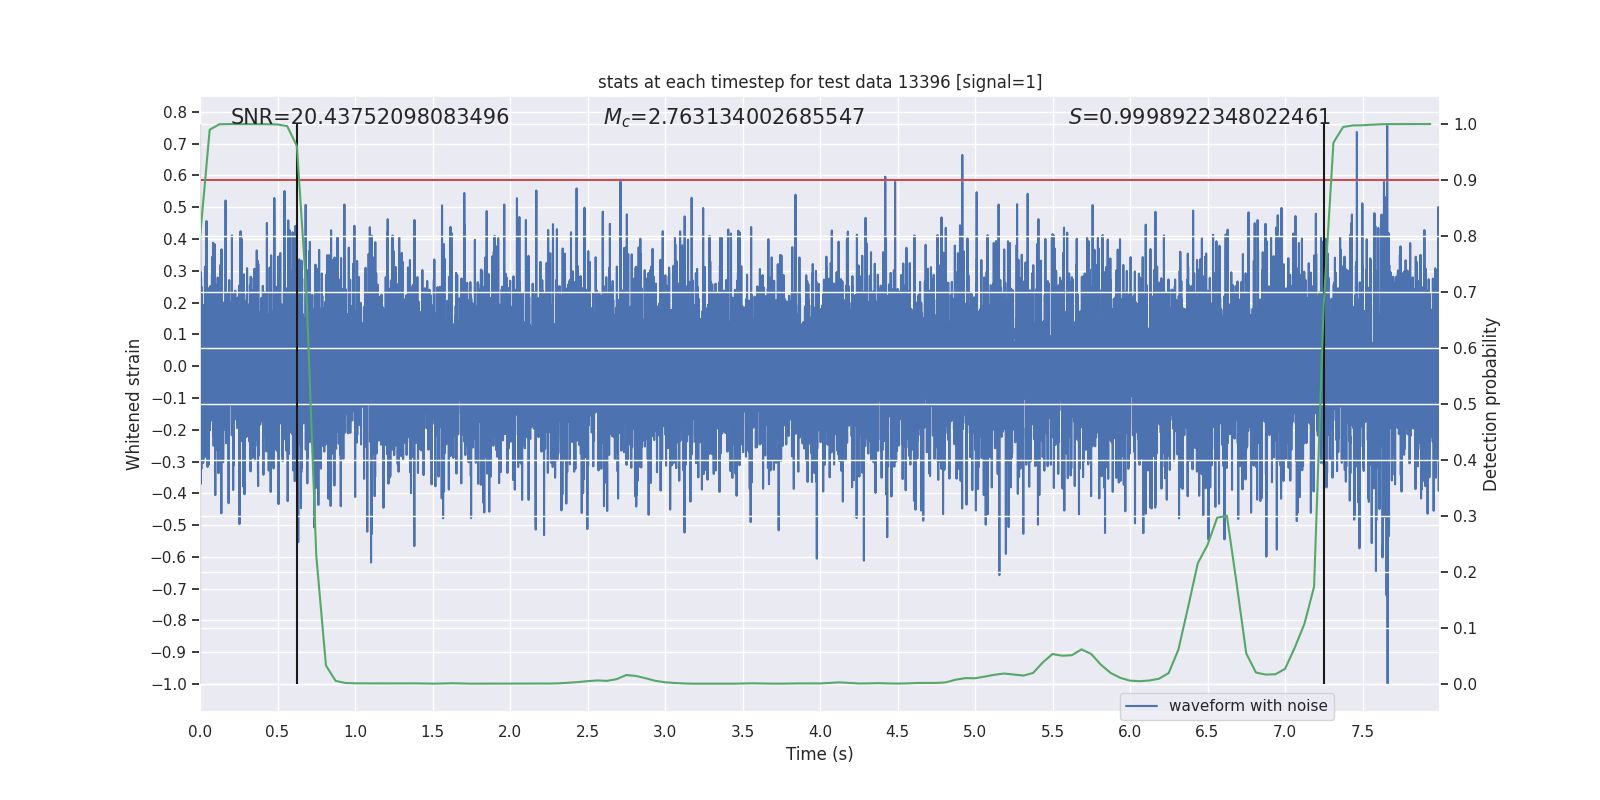Click the 0.0 tick label on time axis
This screenshot has width=1600, height=800.
point(200,731)
